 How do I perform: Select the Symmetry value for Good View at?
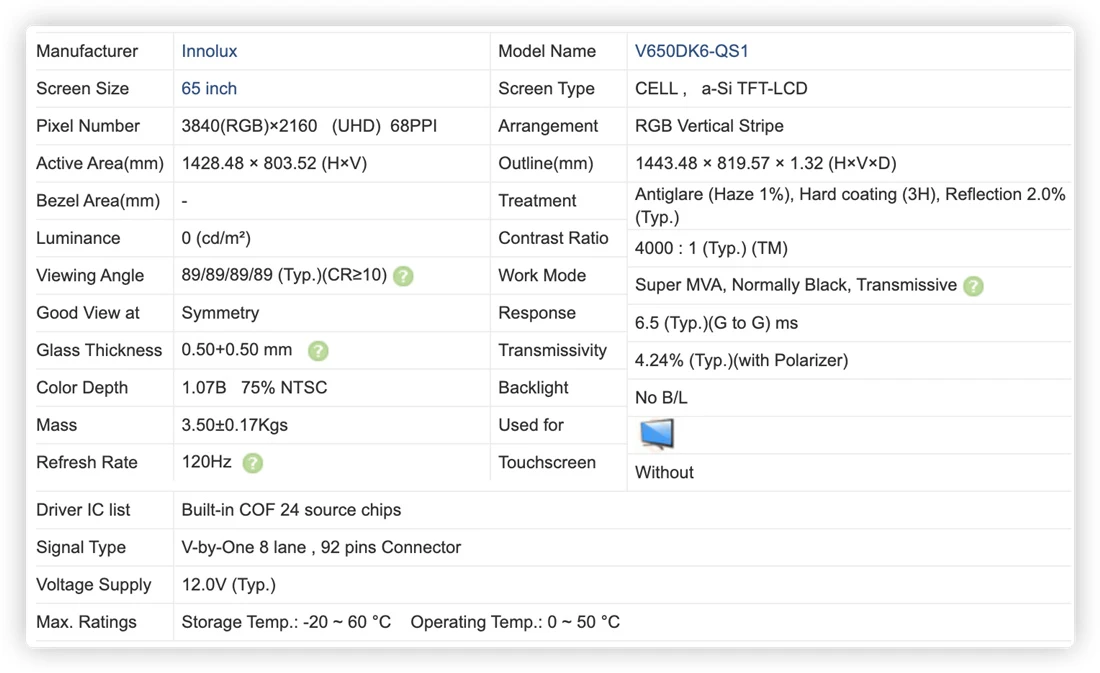220,313
